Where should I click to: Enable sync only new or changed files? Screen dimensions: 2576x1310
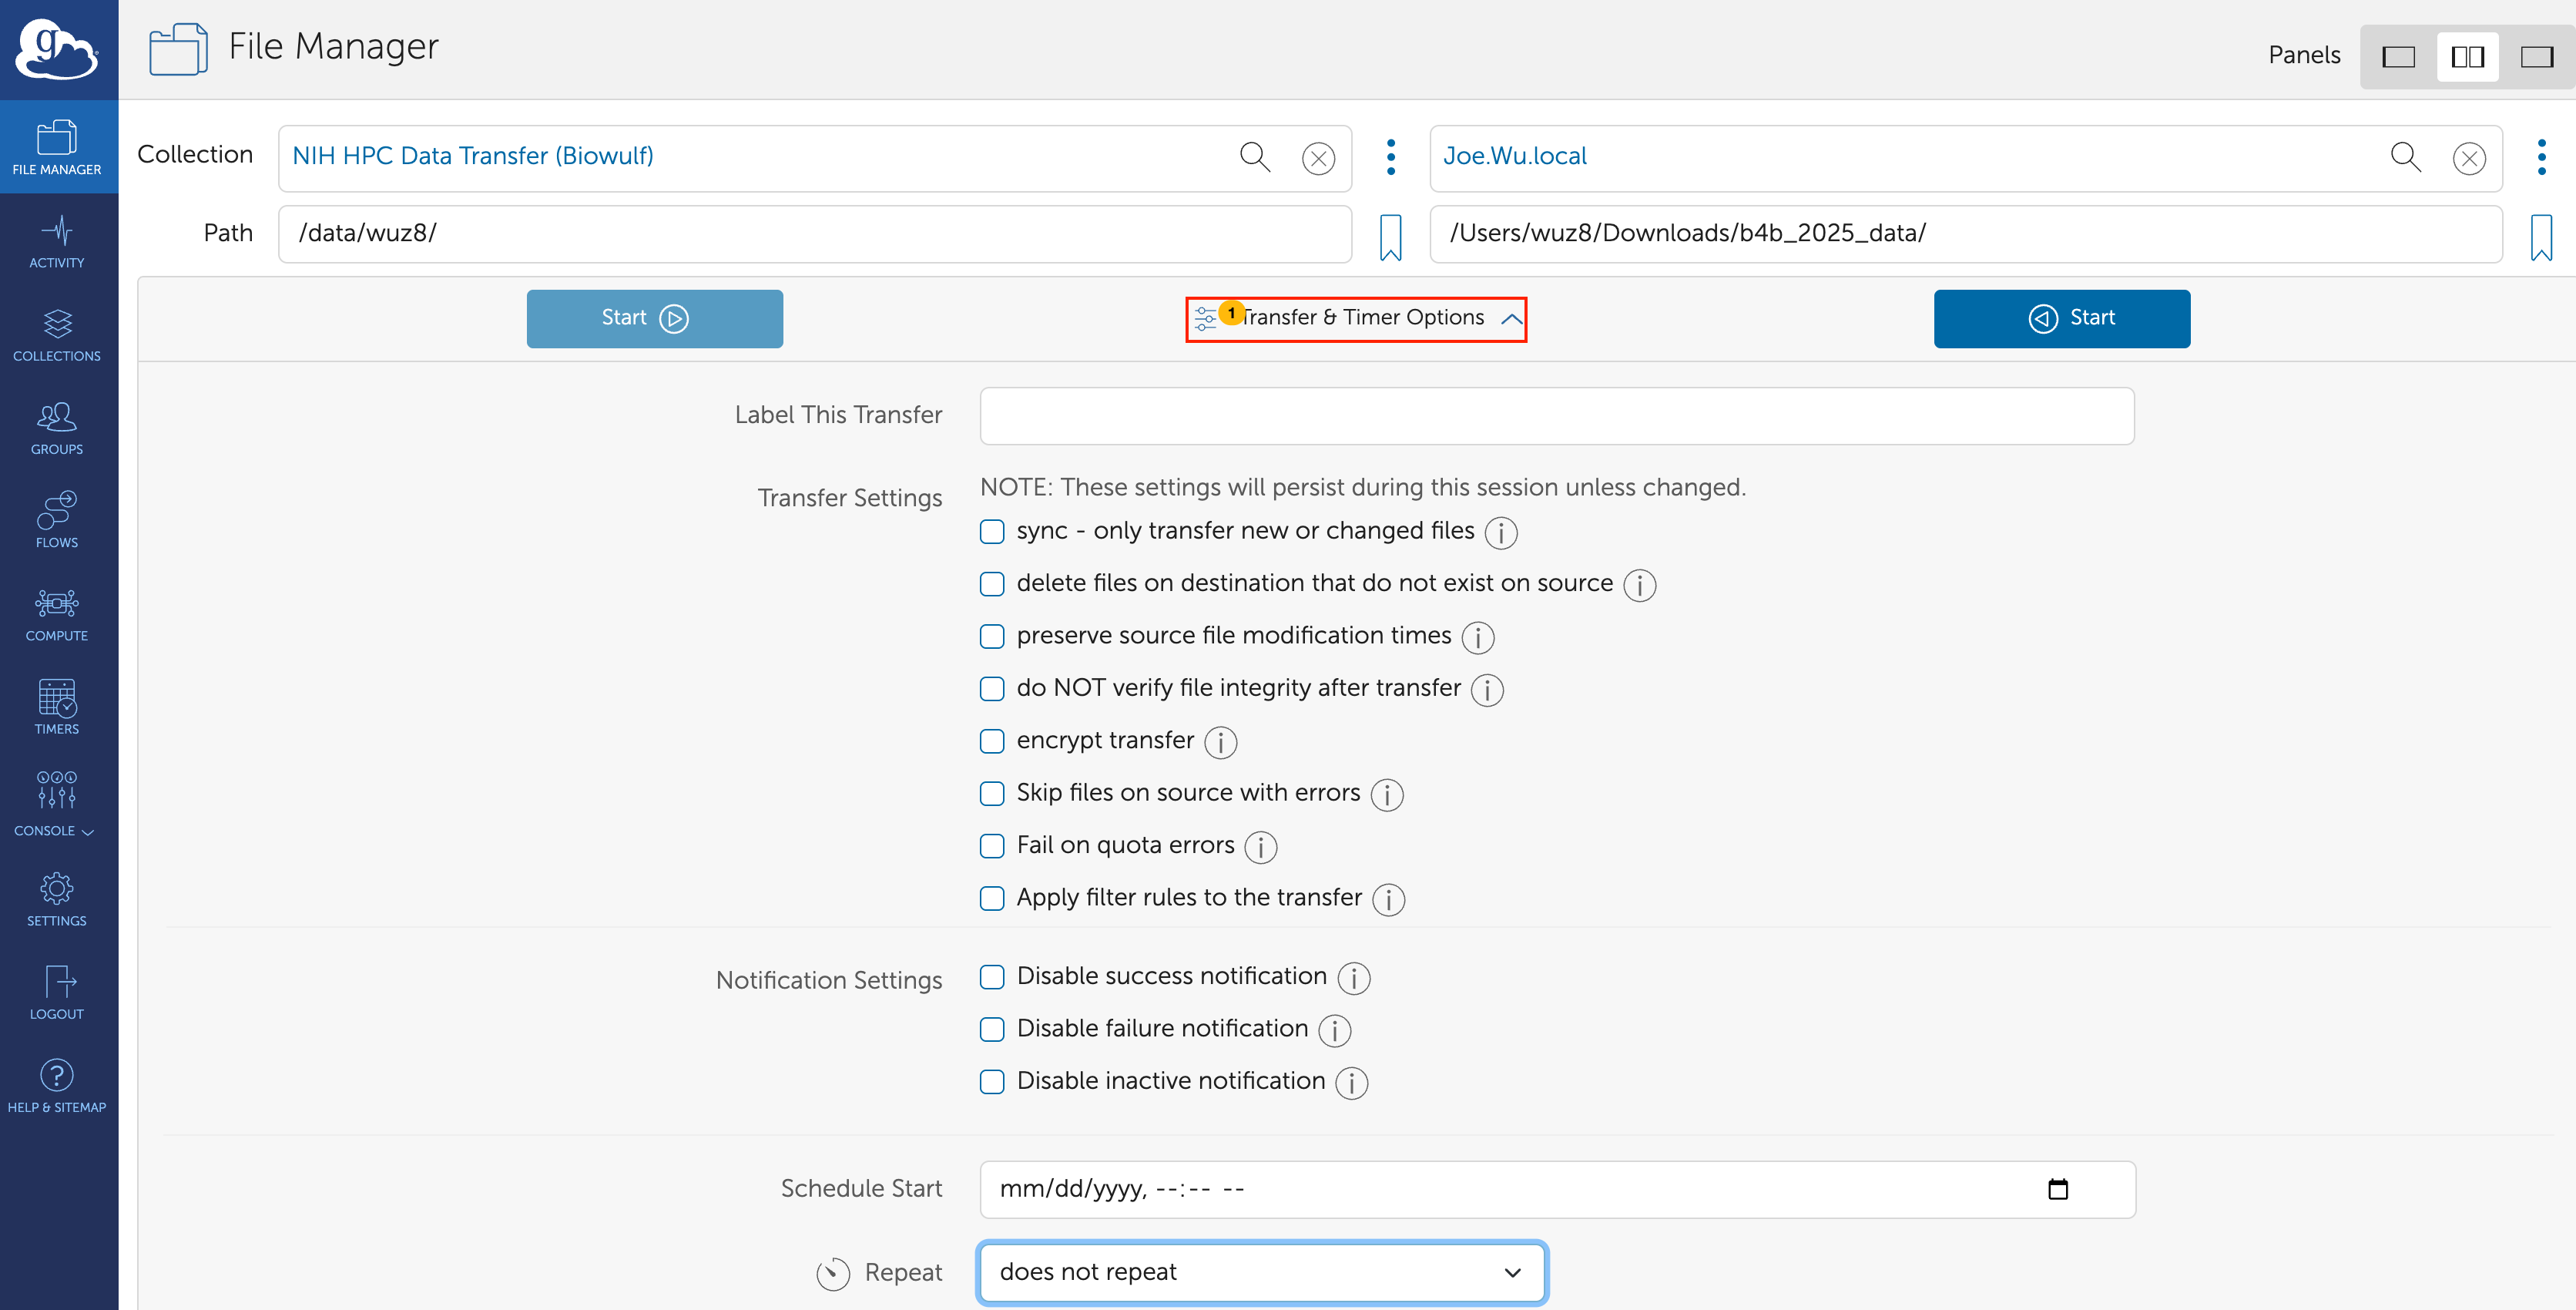[992, 531]
